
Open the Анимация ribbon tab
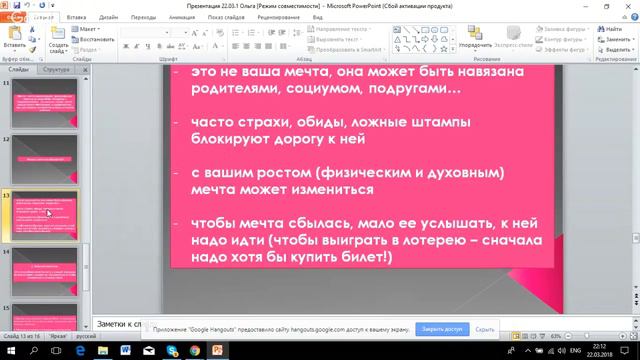click(x=182, y=18)
